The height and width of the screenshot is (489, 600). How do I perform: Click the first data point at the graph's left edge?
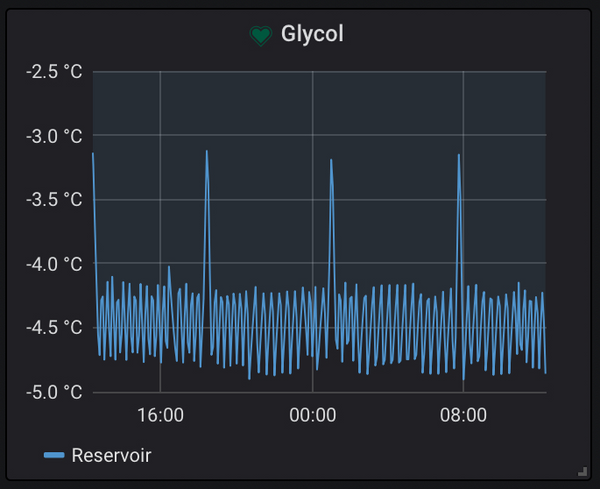[x=93, y=154]
